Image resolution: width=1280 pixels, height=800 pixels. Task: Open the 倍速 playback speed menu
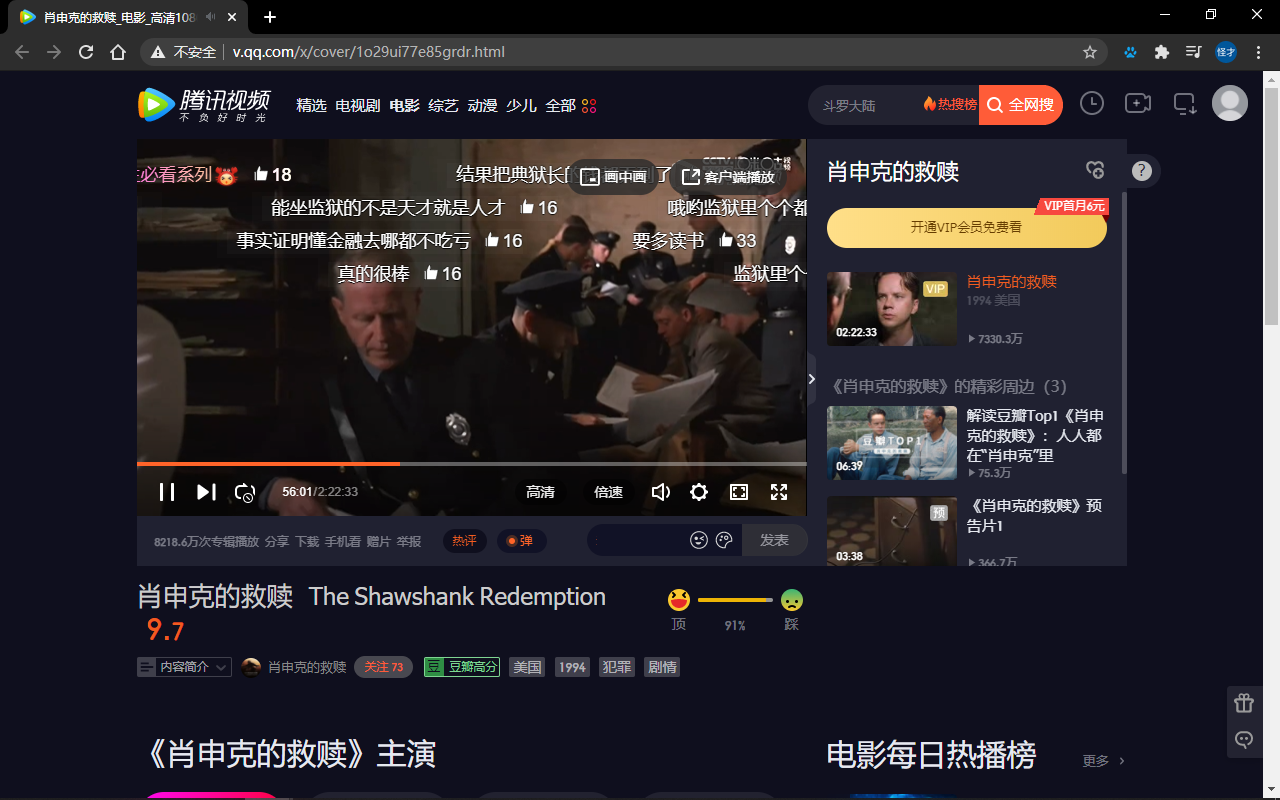point(609,492)
